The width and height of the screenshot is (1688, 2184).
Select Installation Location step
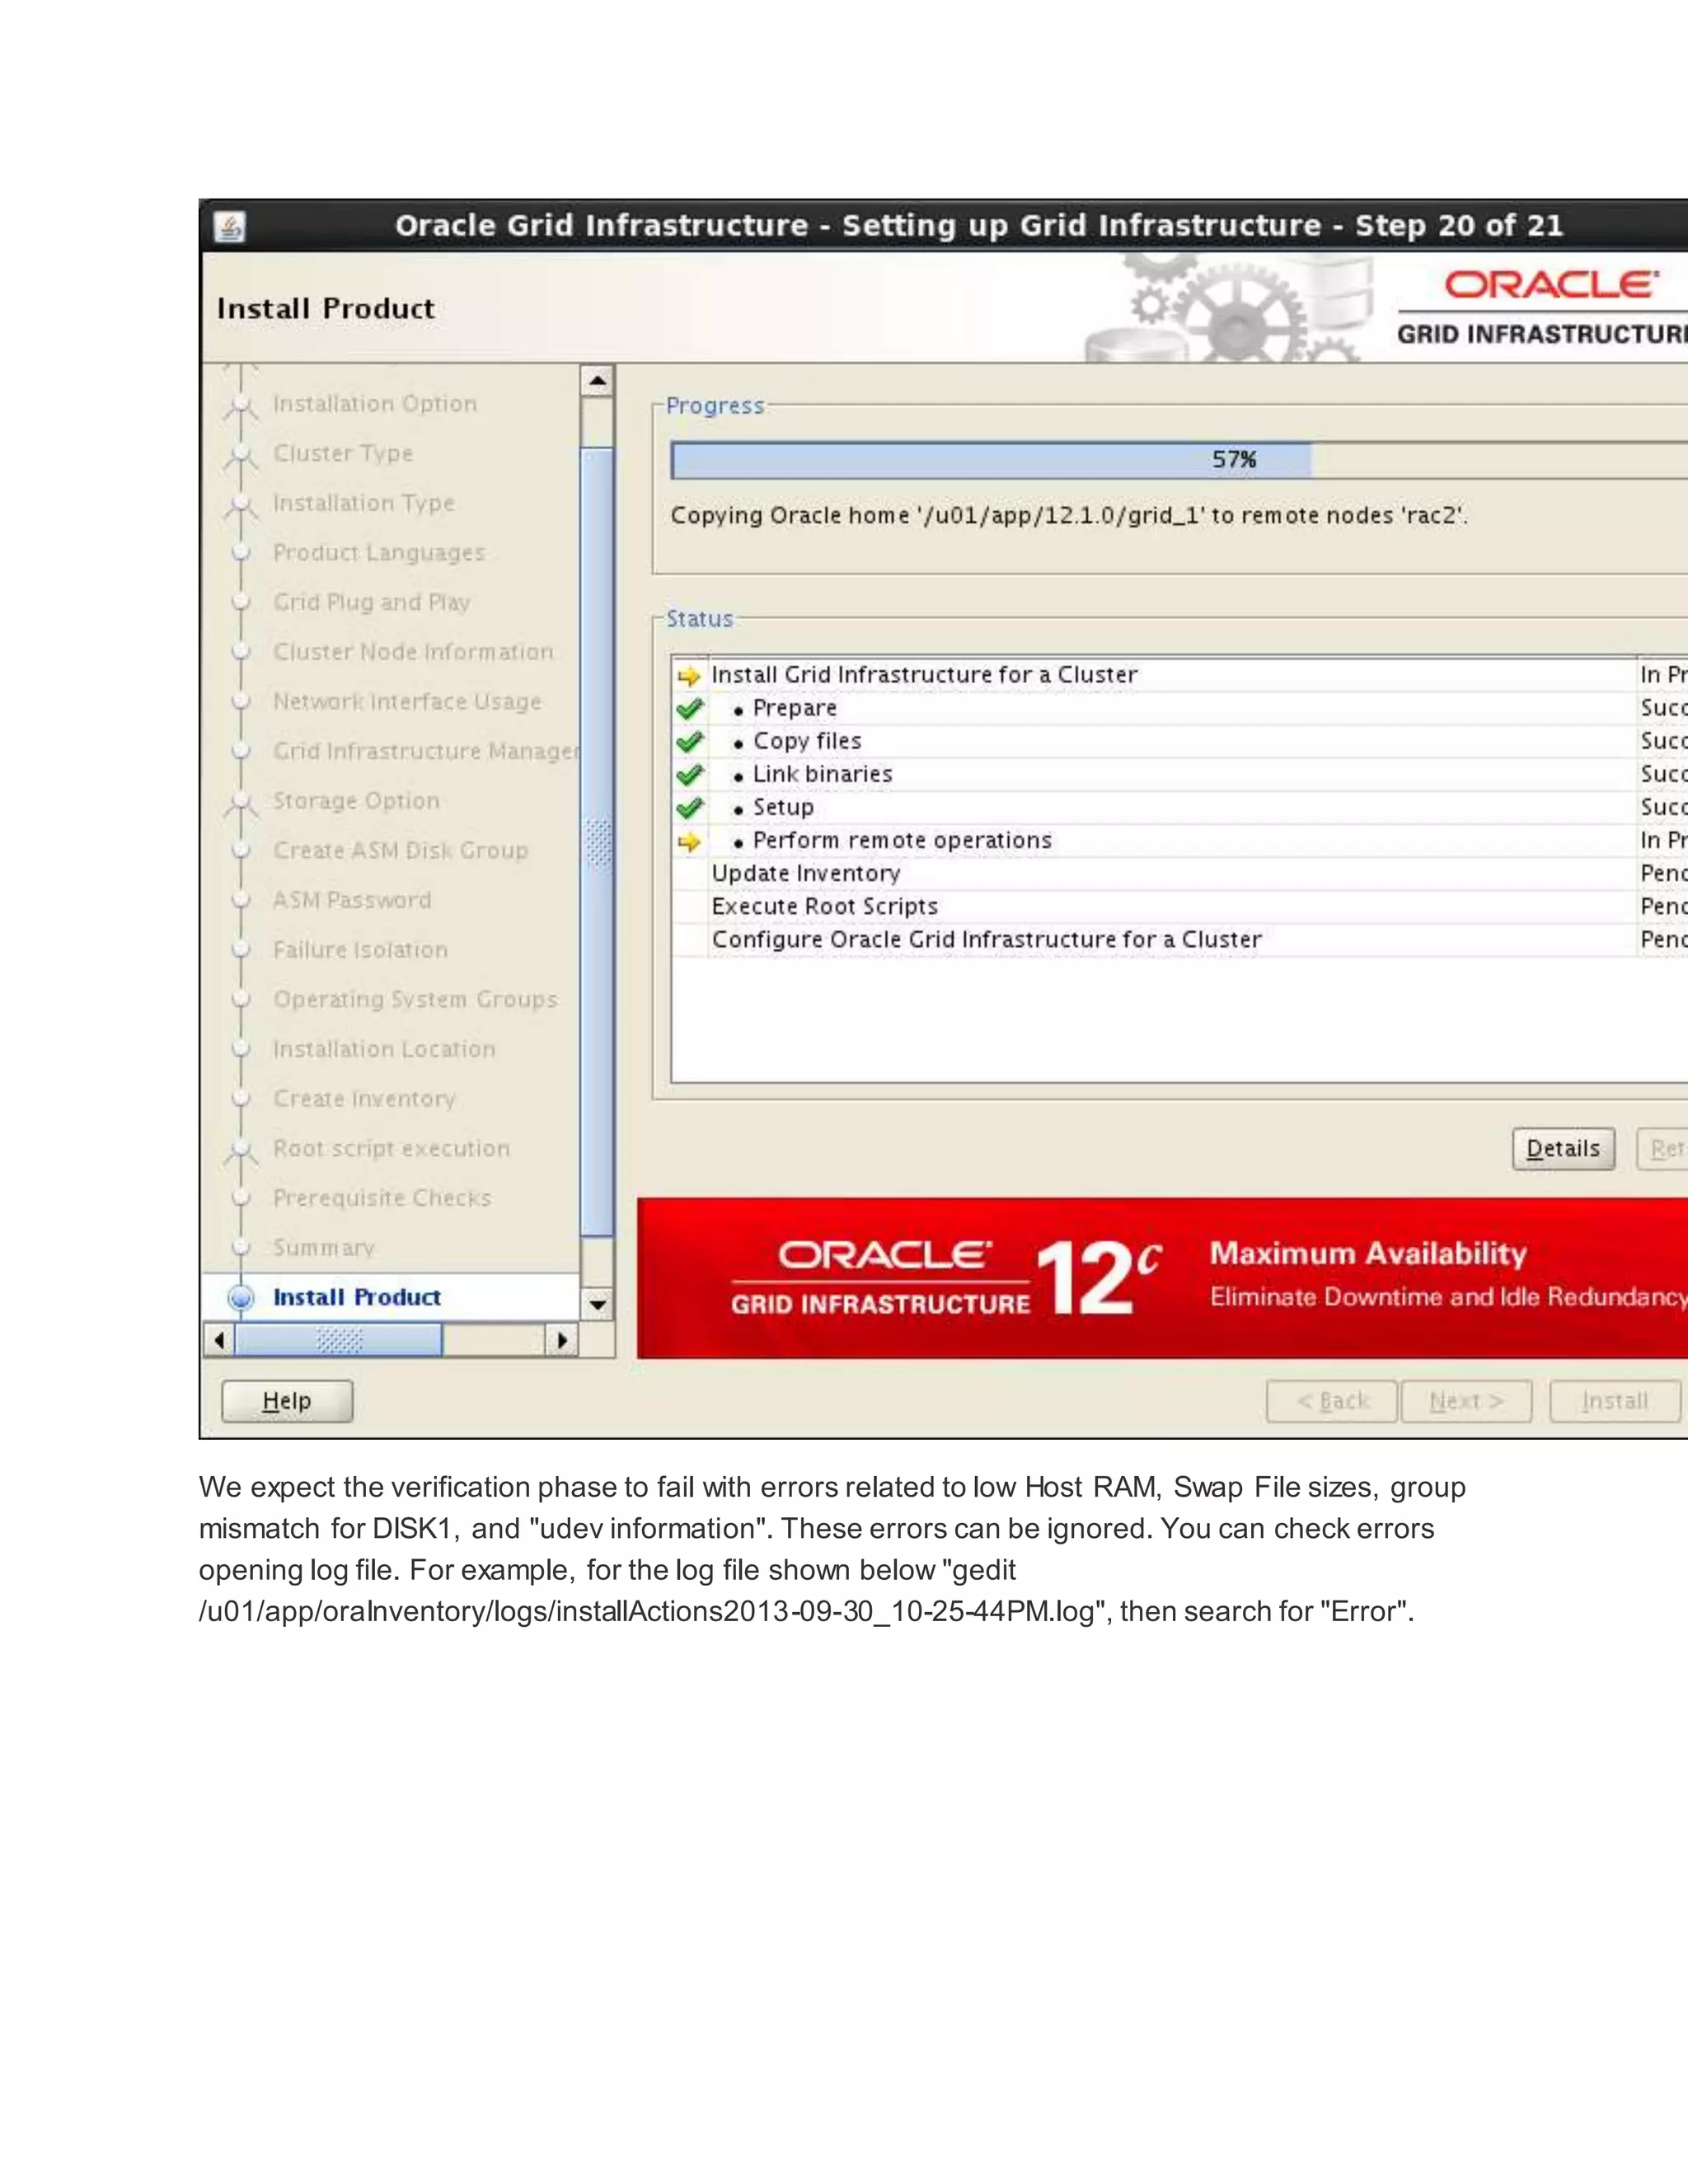tap(384, 1049)
